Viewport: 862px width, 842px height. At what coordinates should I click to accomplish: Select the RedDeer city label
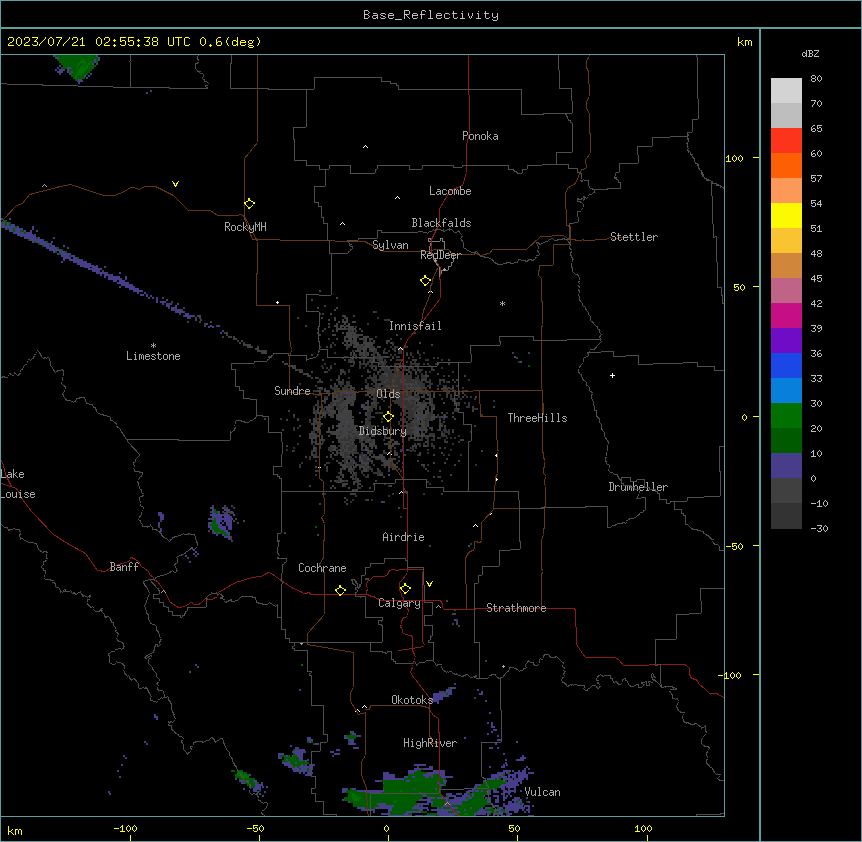tap(440, 255)
